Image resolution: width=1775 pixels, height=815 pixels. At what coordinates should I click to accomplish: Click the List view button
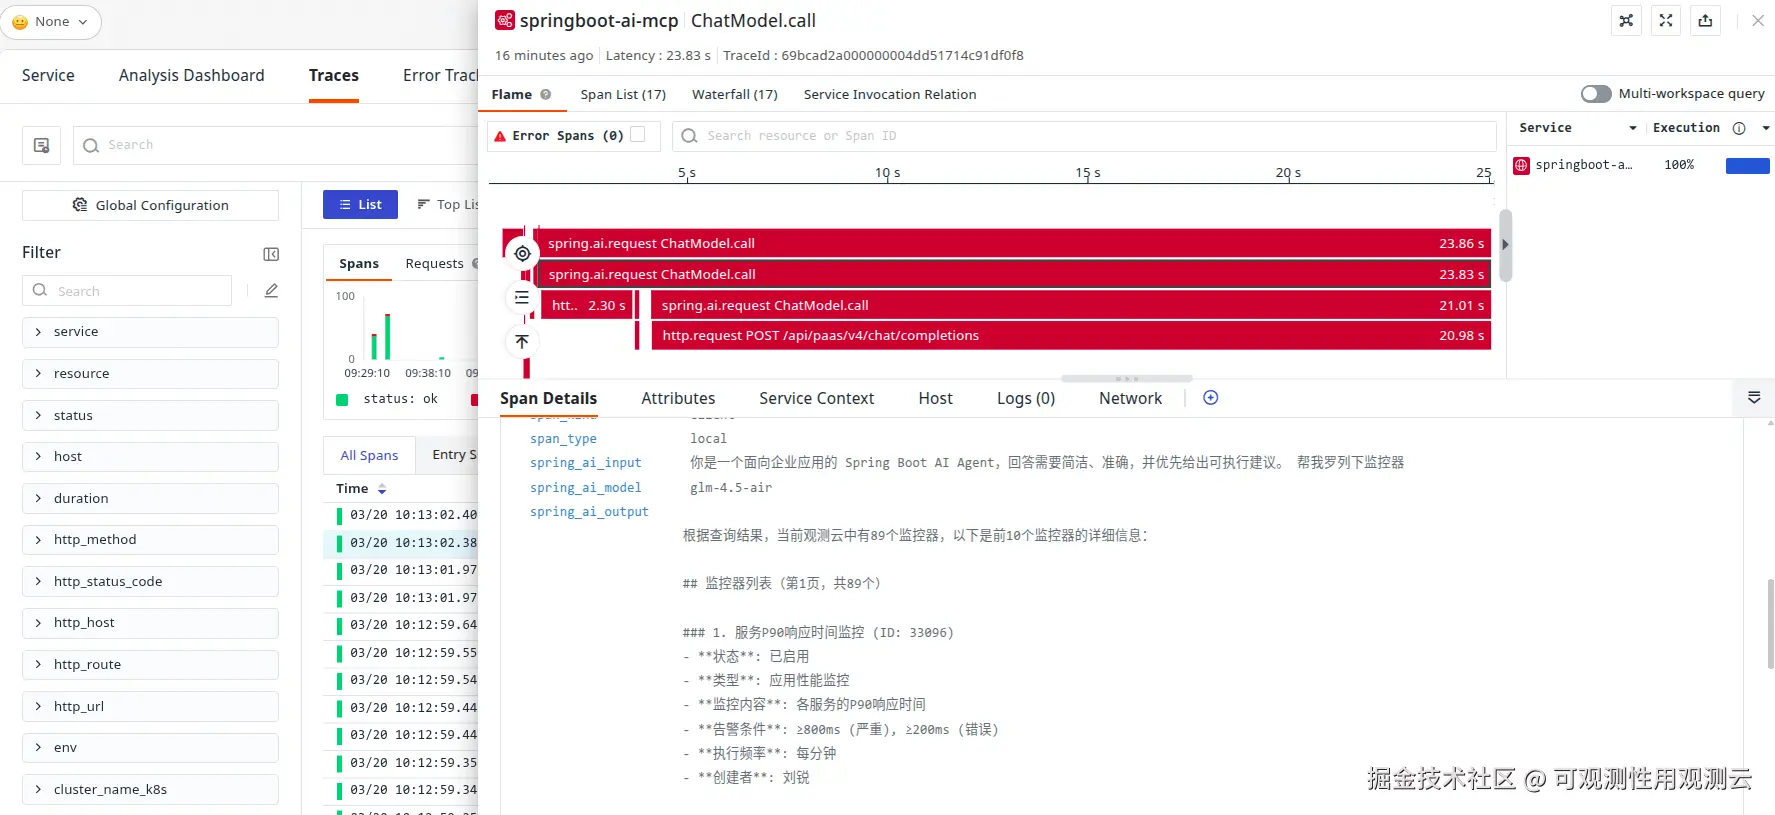point(360,204)
